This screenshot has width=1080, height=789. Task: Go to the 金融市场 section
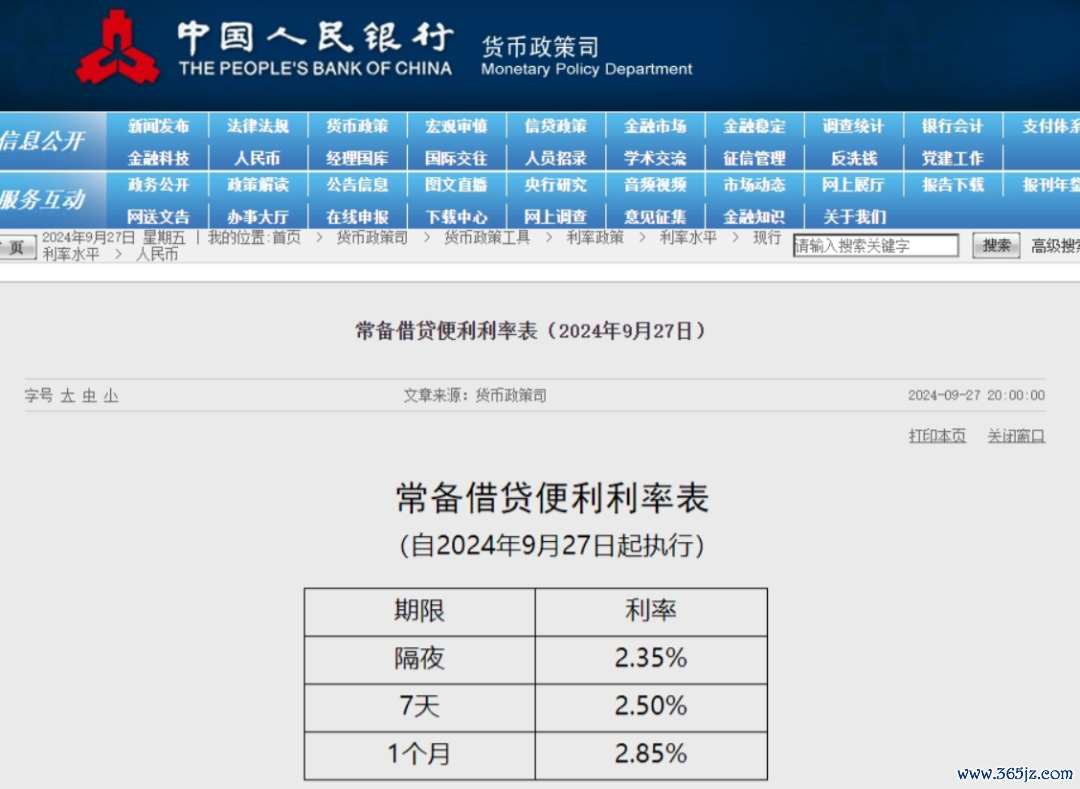pos(655,126)
